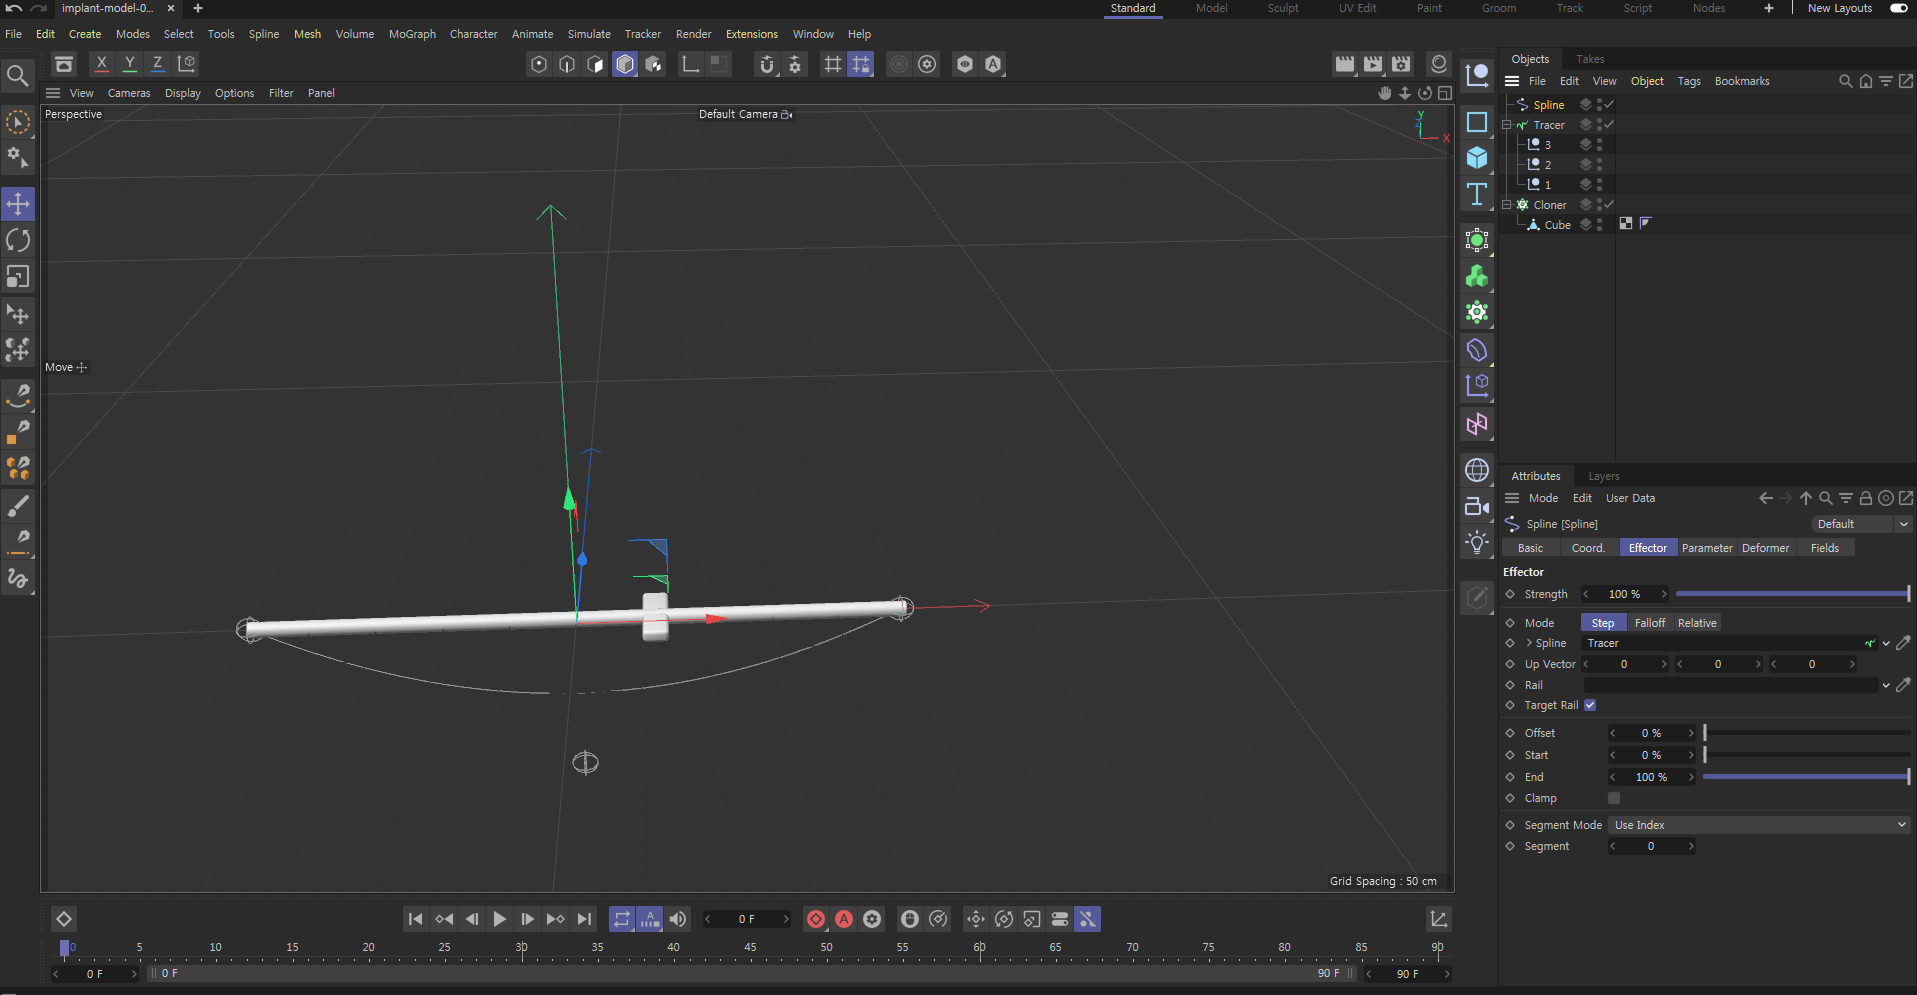Toggle visibility dots for Cube object
This screenshot has width=1917, height=995.
(1599, 225)
